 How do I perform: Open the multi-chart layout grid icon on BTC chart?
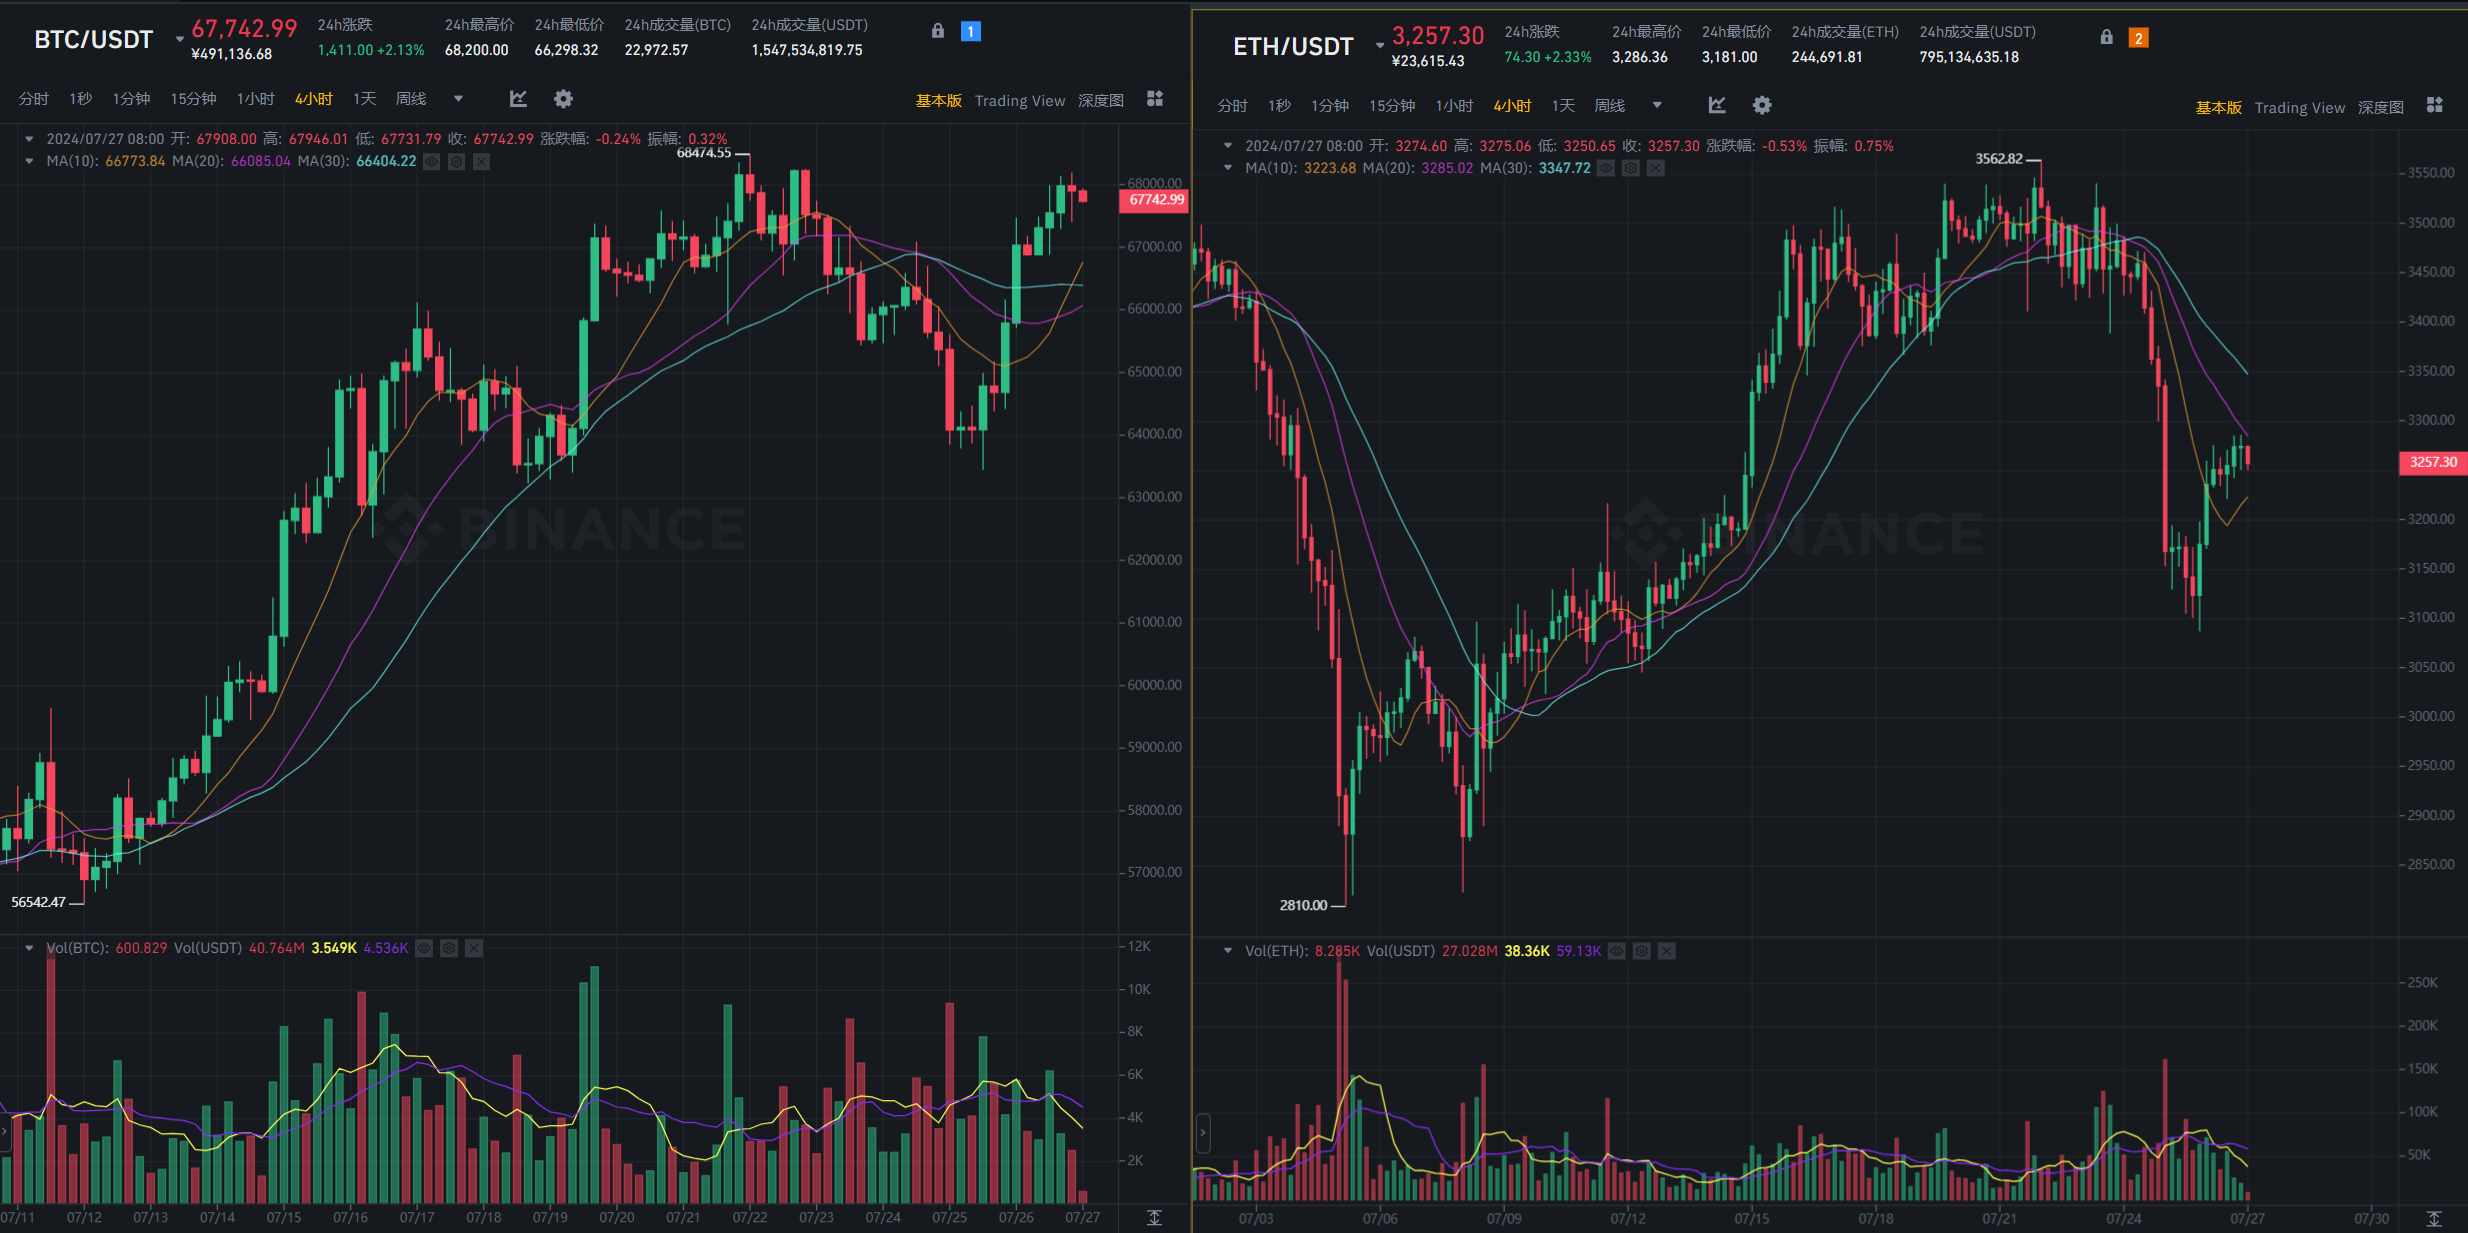1155,98
